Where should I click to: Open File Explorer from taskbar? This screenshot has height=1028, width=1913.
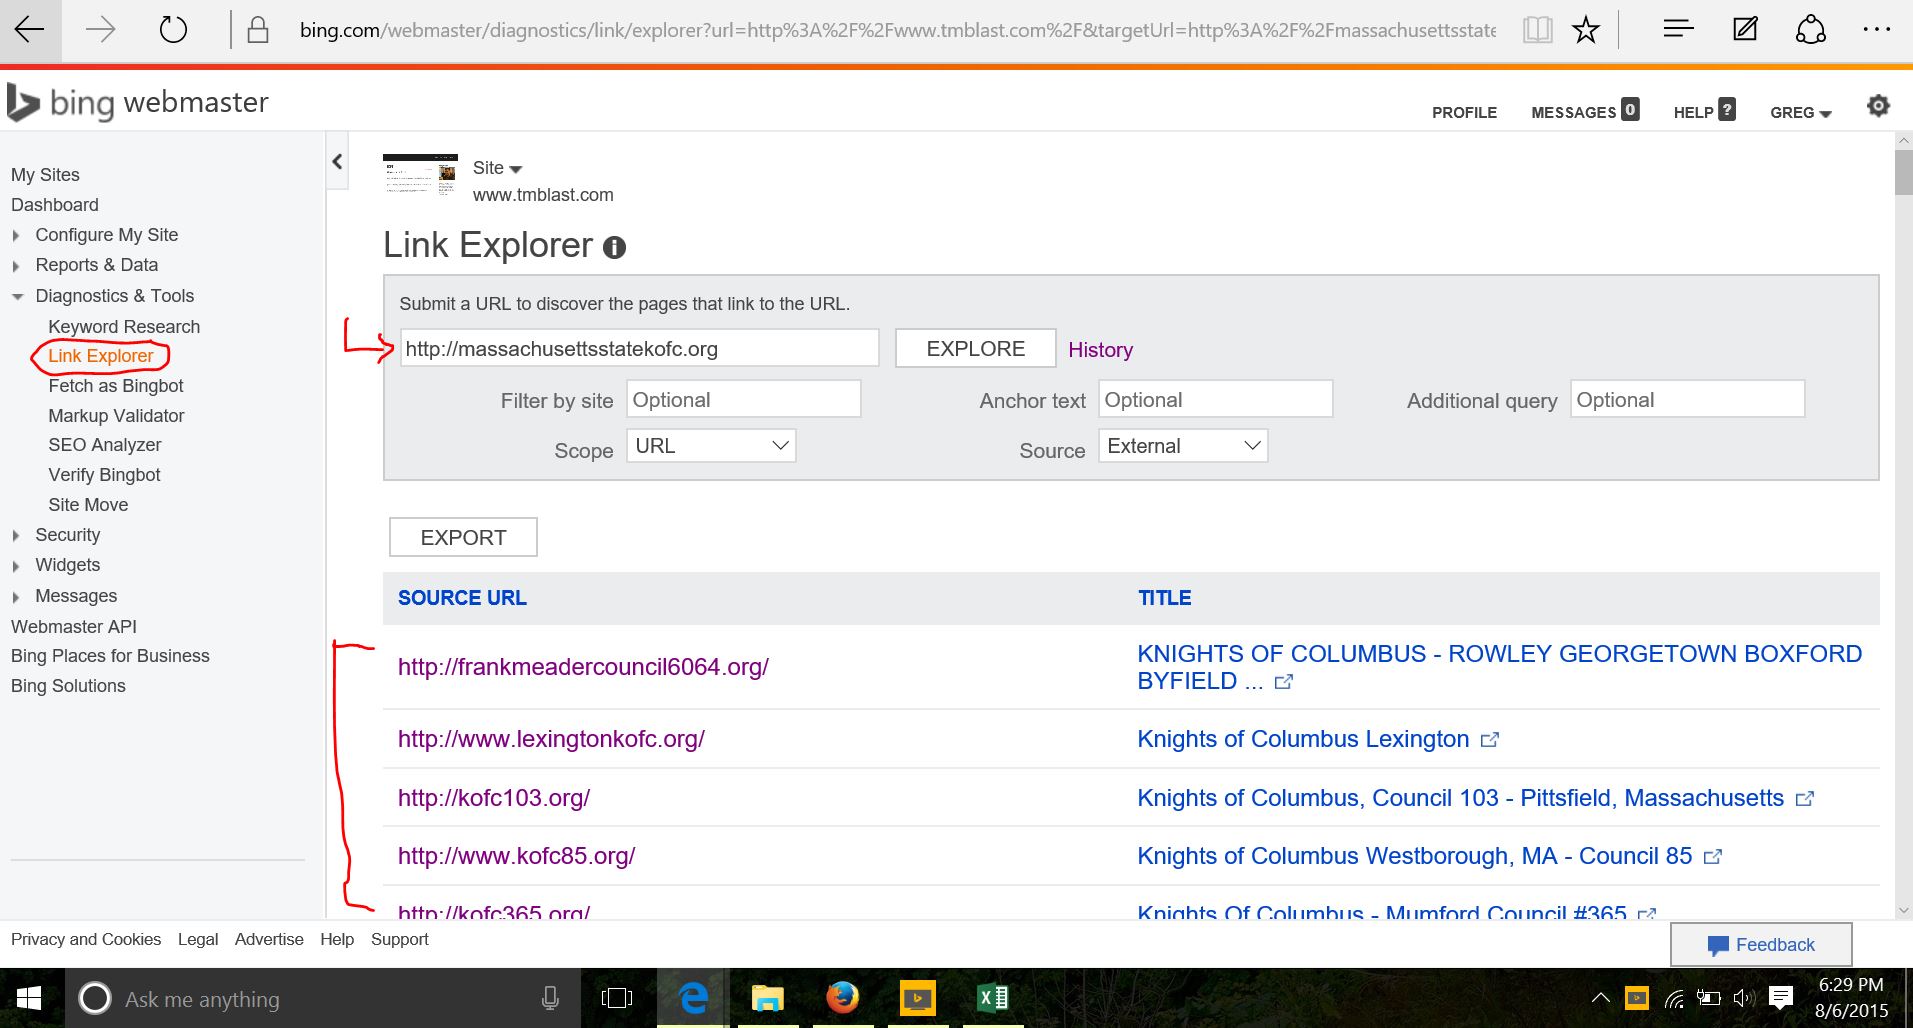point(767,998)
